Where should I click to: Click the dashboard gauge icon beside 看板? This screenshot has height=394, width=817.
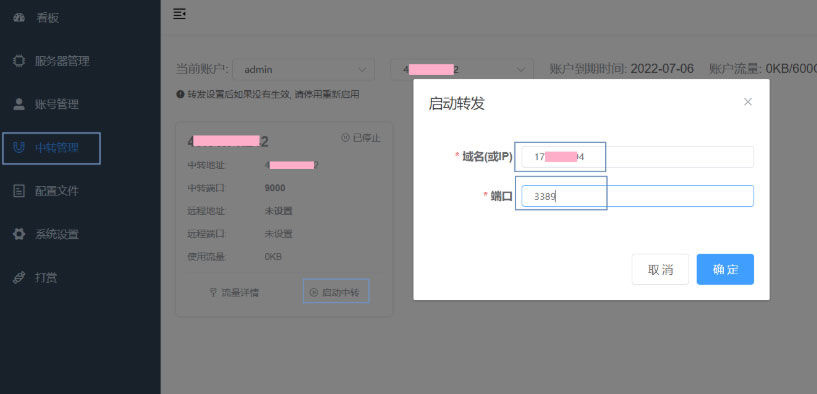[x=19, y=18]
